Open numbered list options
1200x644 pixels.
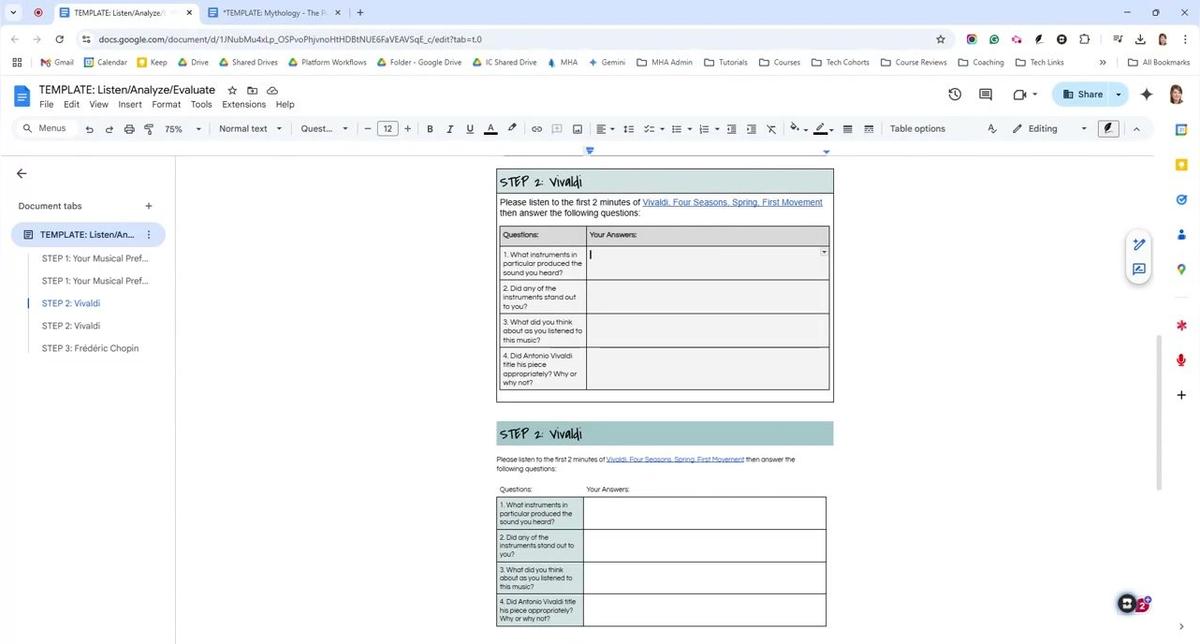coord(708,129)
